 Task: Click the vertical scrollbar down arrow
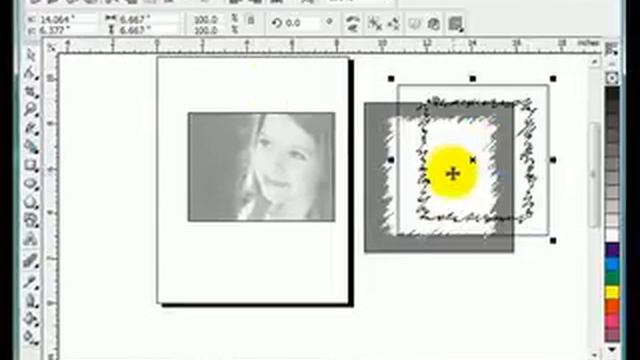pos(595,355)
